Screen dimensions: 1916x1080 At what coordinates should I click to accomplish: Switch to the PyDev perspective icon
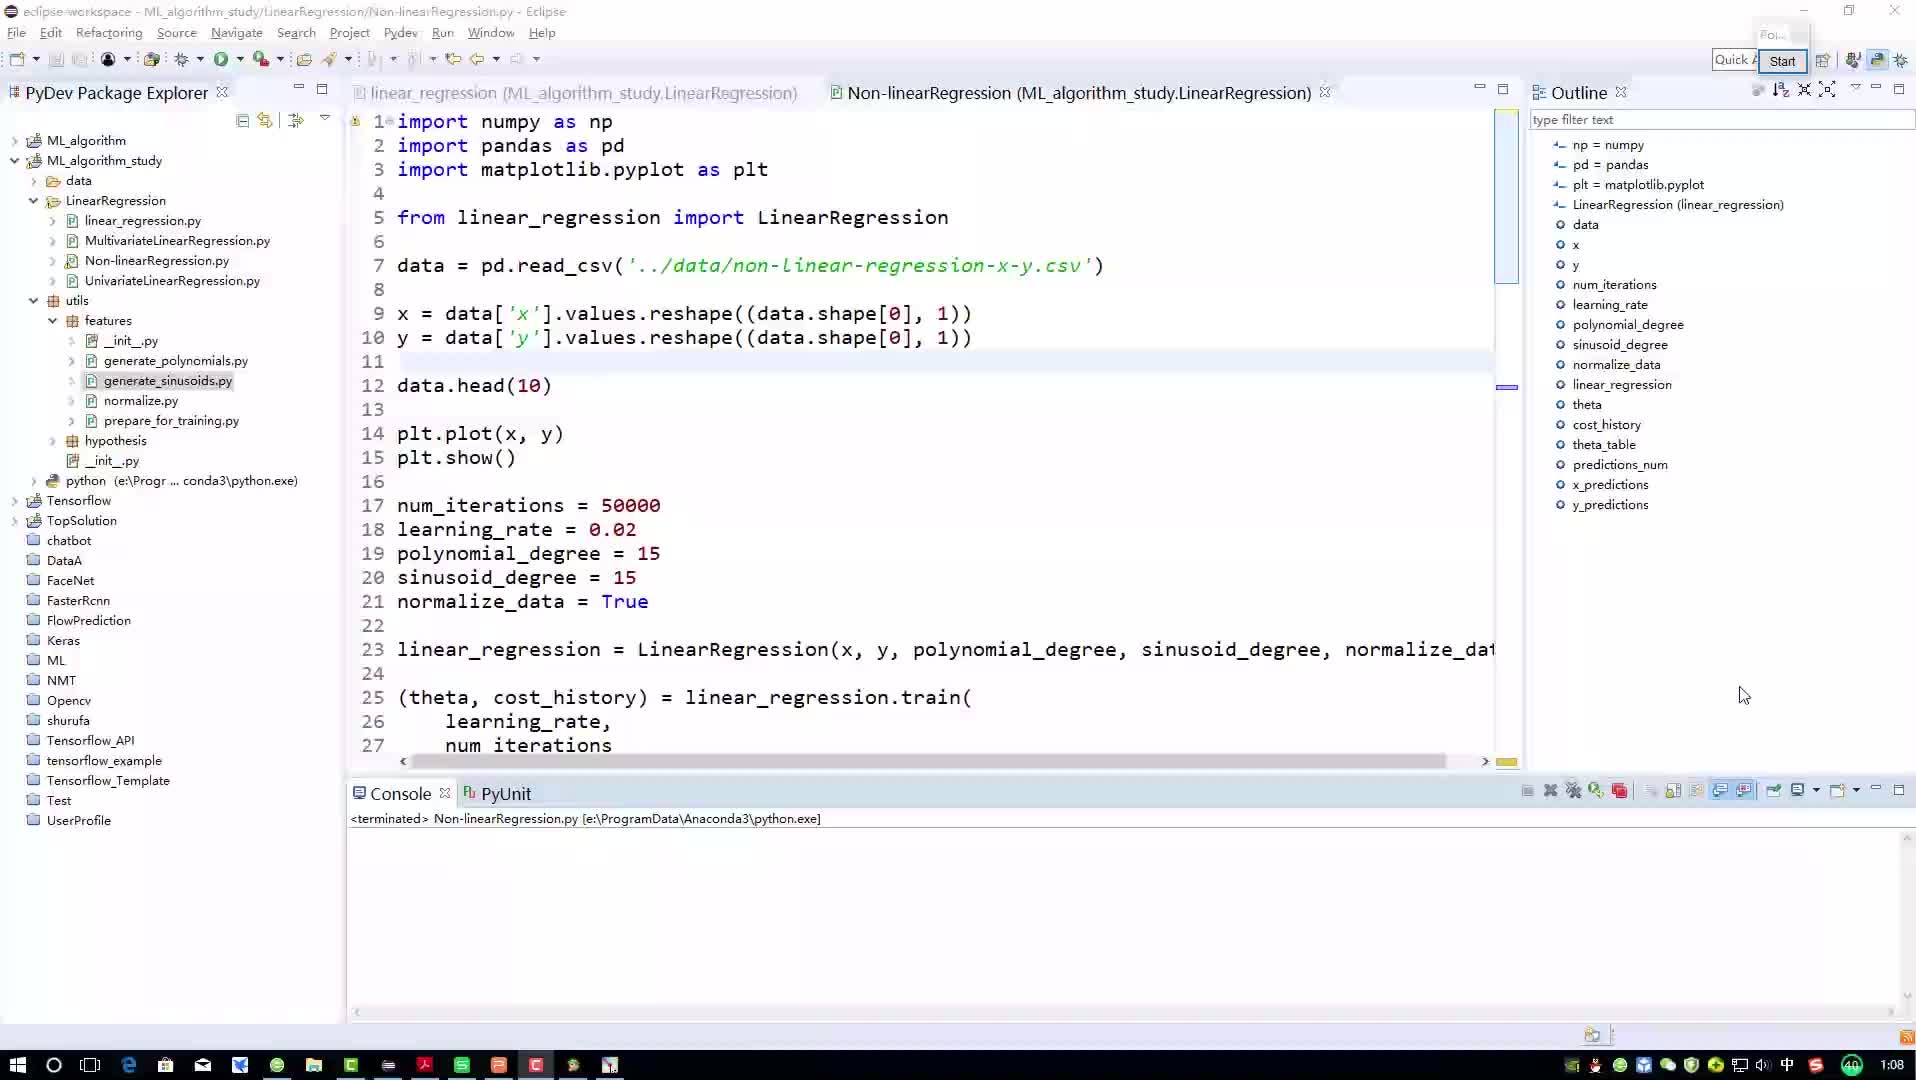1877,60
